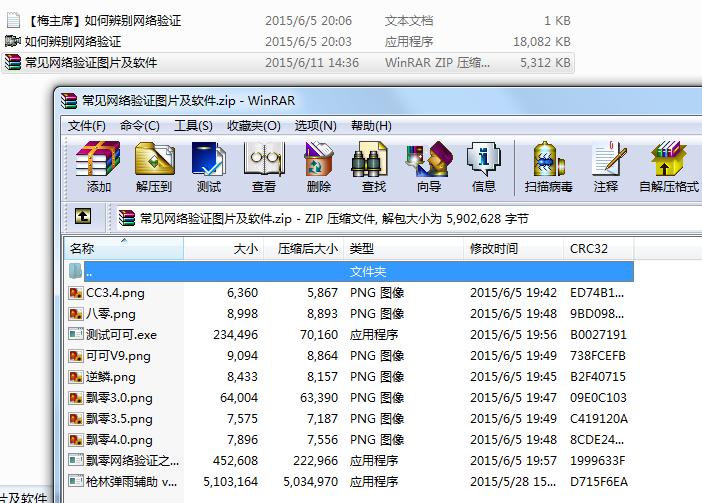Select file 逆鳞.png
The width and height of the screenshot is (702, 503).
pyautogui.click(x=111, y=377)
